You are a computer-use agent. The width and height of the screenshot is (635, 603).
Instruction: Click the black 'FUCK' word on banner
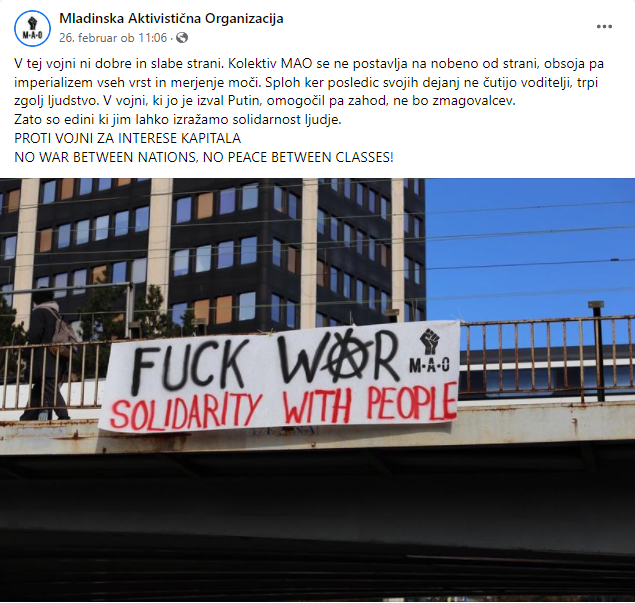[x=189, y=365]
